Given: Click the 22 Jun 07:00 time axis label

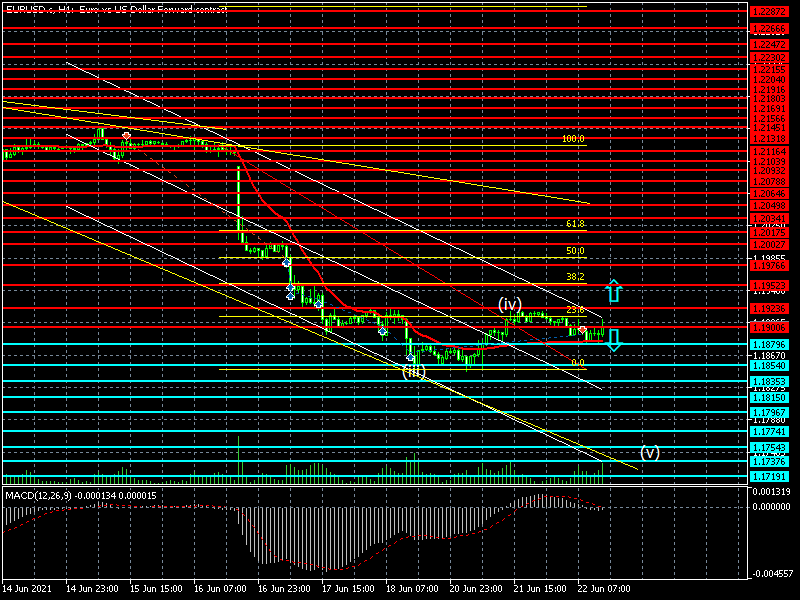Looking at the screenshot, I should click(604, 588).
